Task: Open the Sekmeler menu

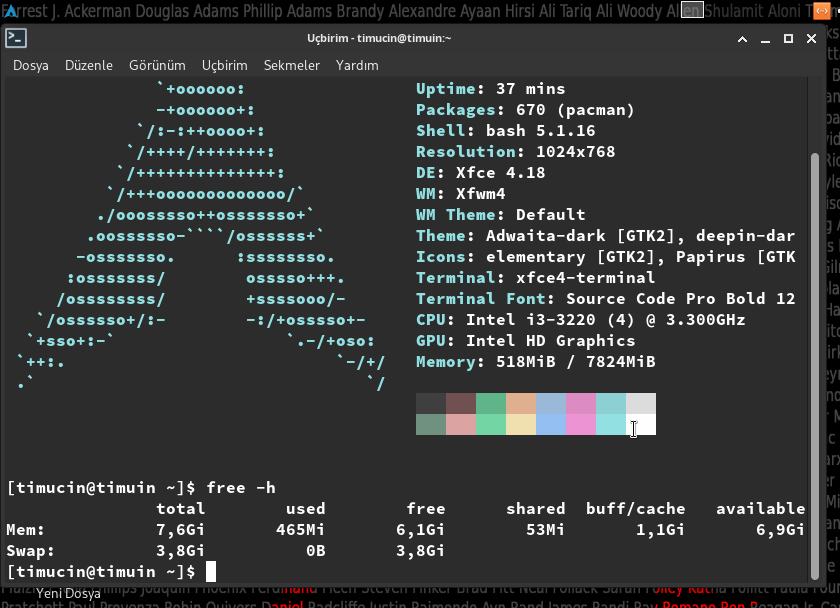Action: (x=291, y=65)
